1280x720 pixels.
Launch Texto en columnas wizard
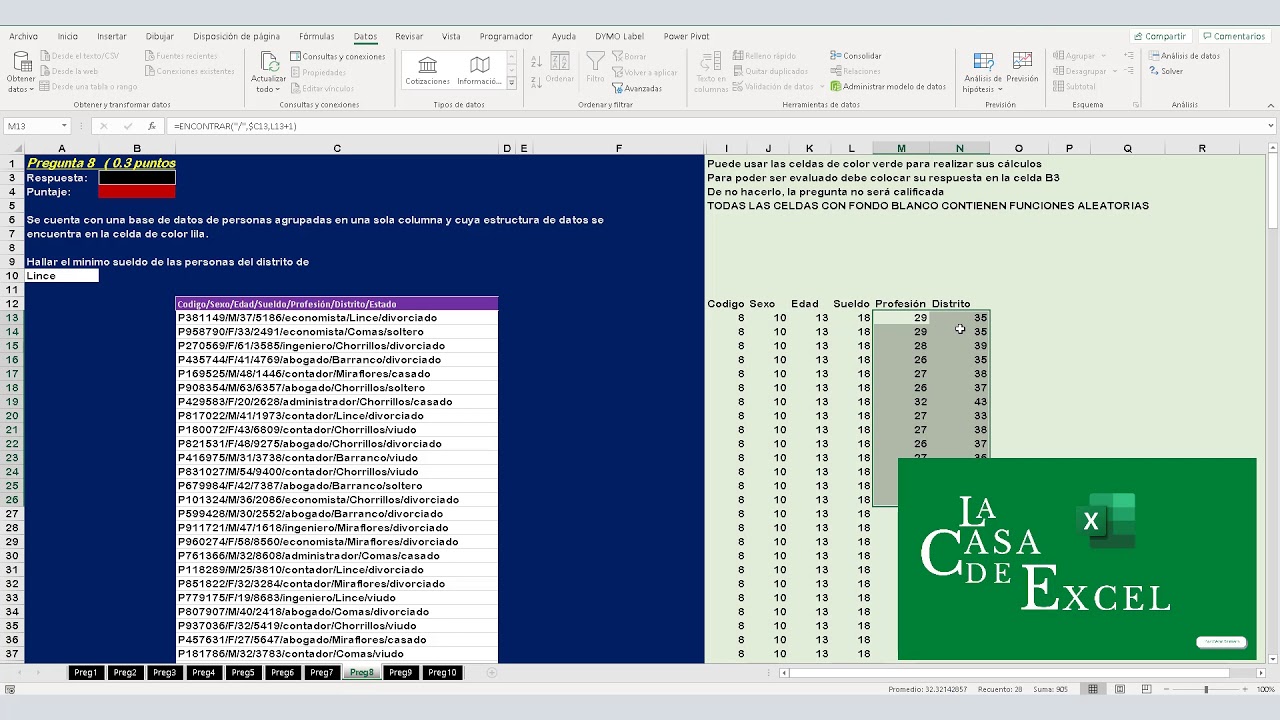coord(711,70)
